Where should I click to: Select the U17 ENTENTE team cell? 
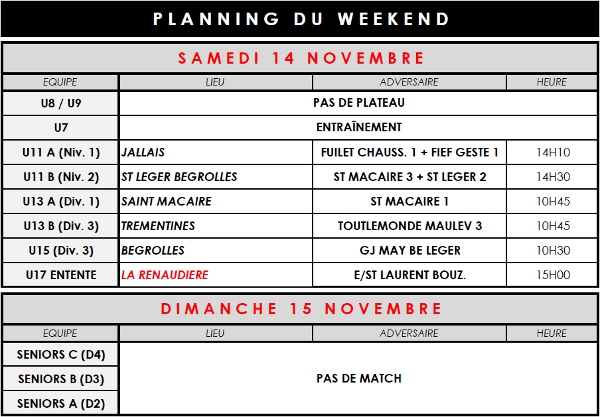tap(60, 274)
